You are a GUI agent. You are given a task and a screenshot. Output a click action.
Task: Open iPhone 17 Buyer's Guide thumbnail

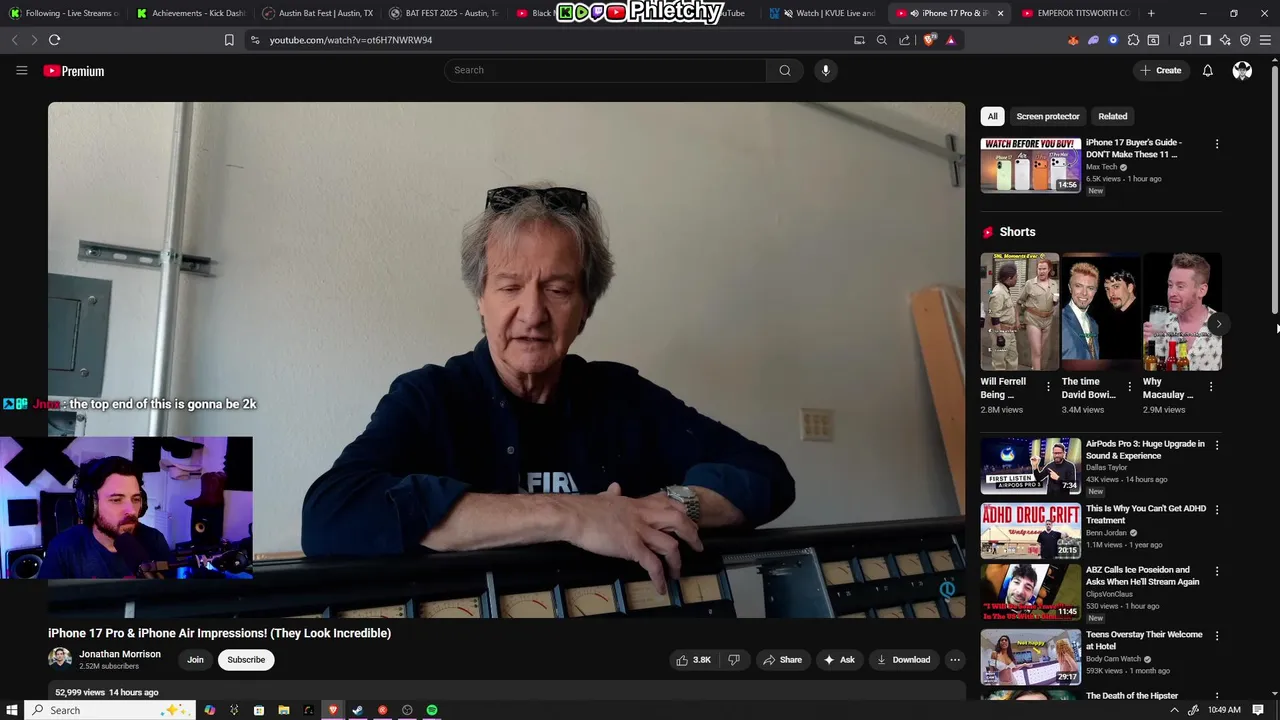pyautogui.click(x=1031, y=165)
